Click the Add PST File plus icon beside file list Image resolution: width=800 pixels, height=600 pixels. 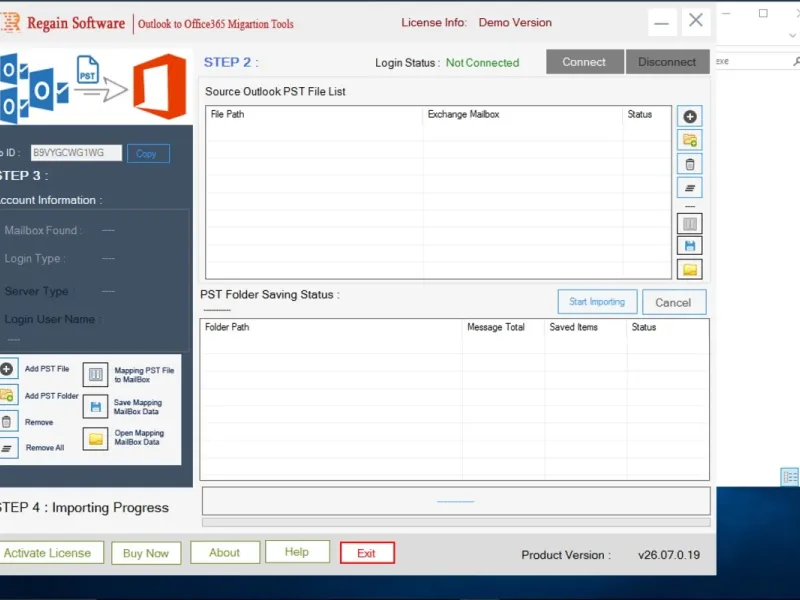point(690,116)
